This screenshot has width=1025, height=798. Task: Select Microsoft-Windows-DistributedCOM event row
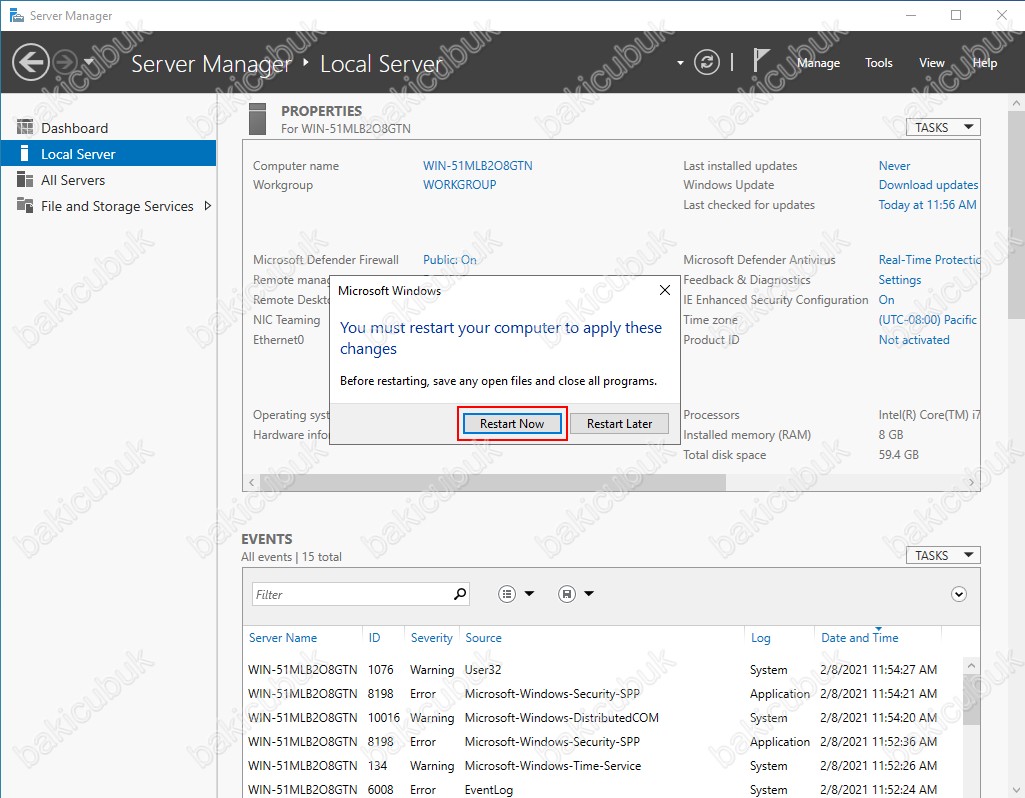point(602,718)
